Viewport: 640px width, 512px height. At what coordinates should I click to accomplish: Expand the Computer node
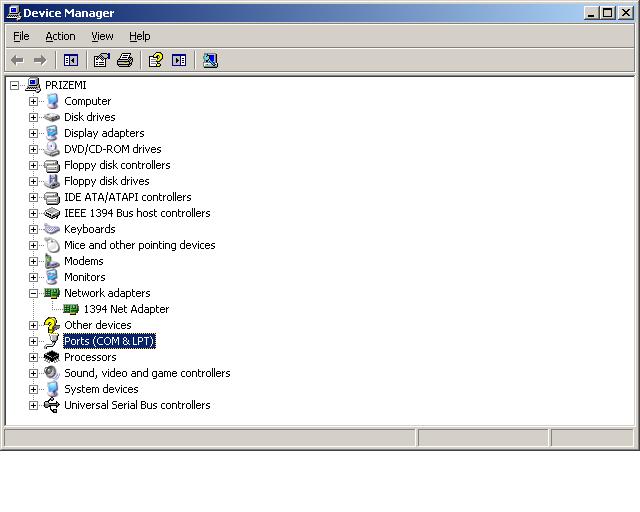point(33,101)
